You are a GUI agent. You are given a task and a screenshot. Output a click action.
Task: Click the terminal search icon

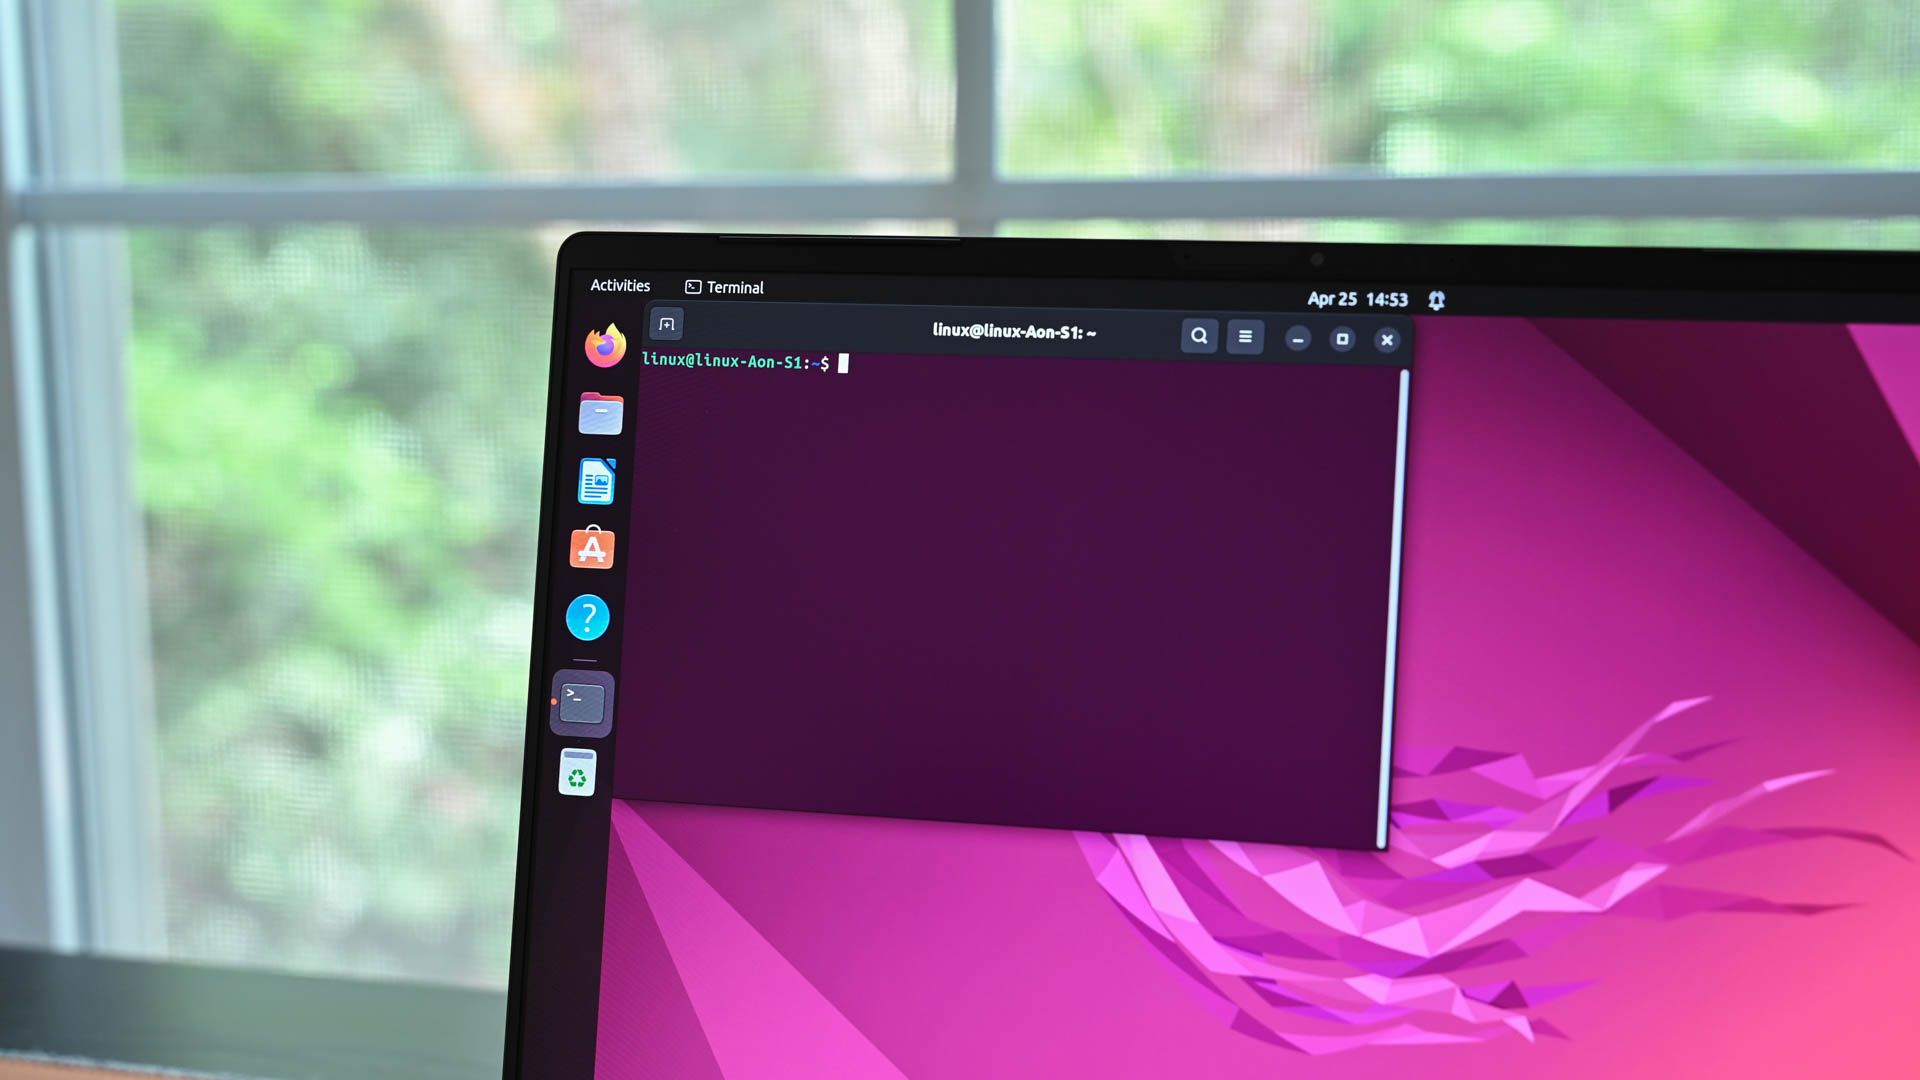1197,338
